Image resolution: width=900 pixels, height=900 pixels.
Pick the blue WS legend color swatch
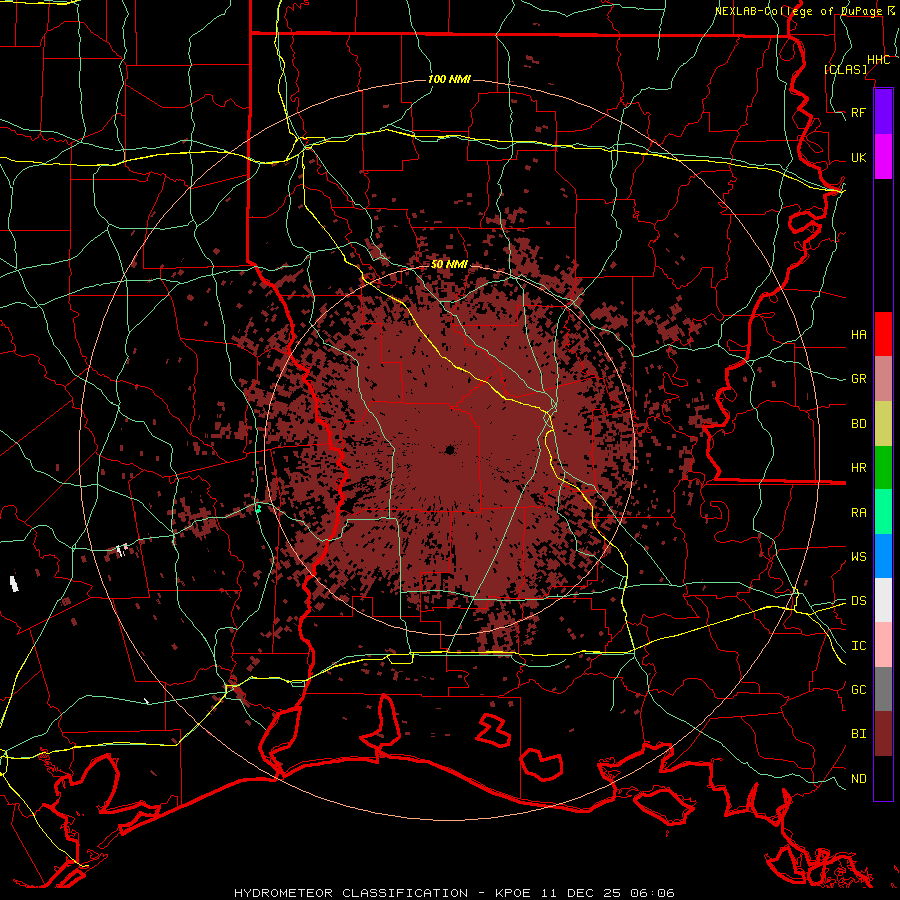[883, 556]
